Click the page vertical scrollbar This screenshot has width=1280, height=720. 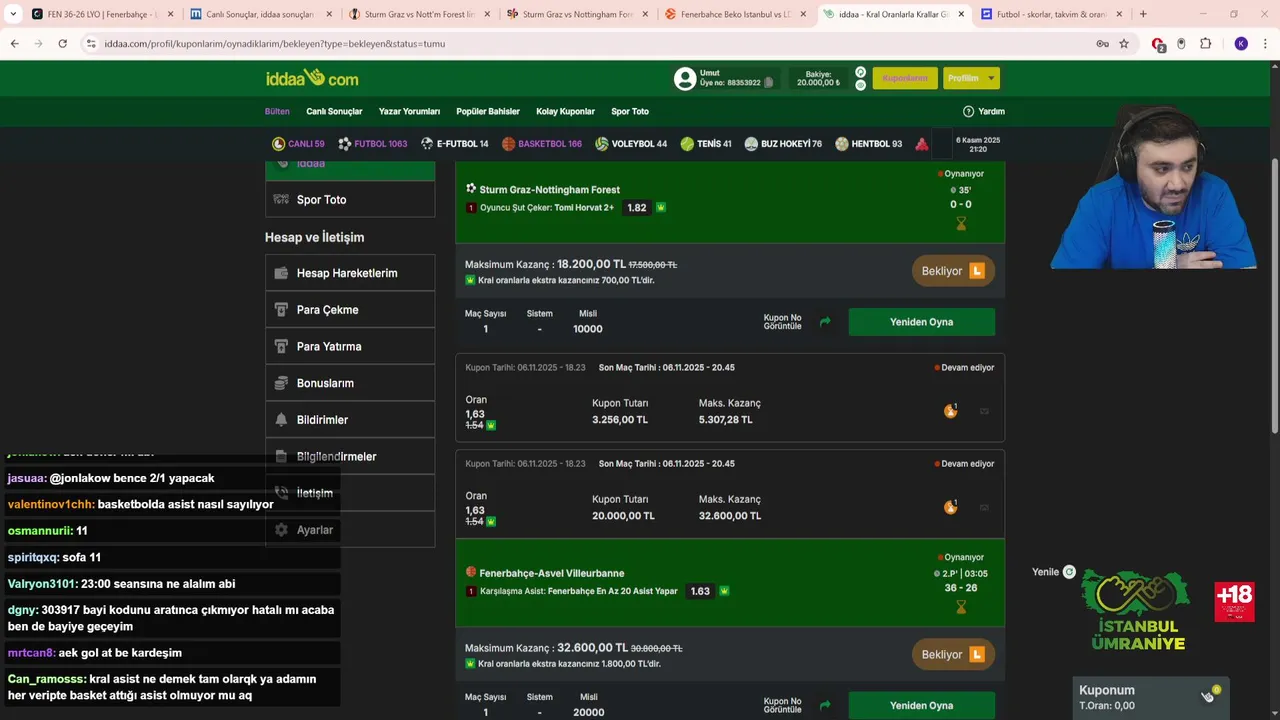coord(1274,295)
